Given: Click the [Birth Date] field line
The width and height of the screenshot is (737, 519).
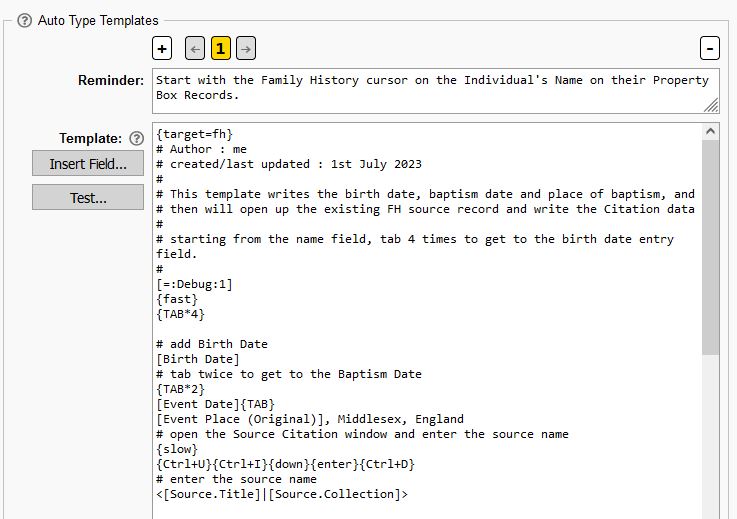Looking at the screenshot, I should (x=198, y=359).
